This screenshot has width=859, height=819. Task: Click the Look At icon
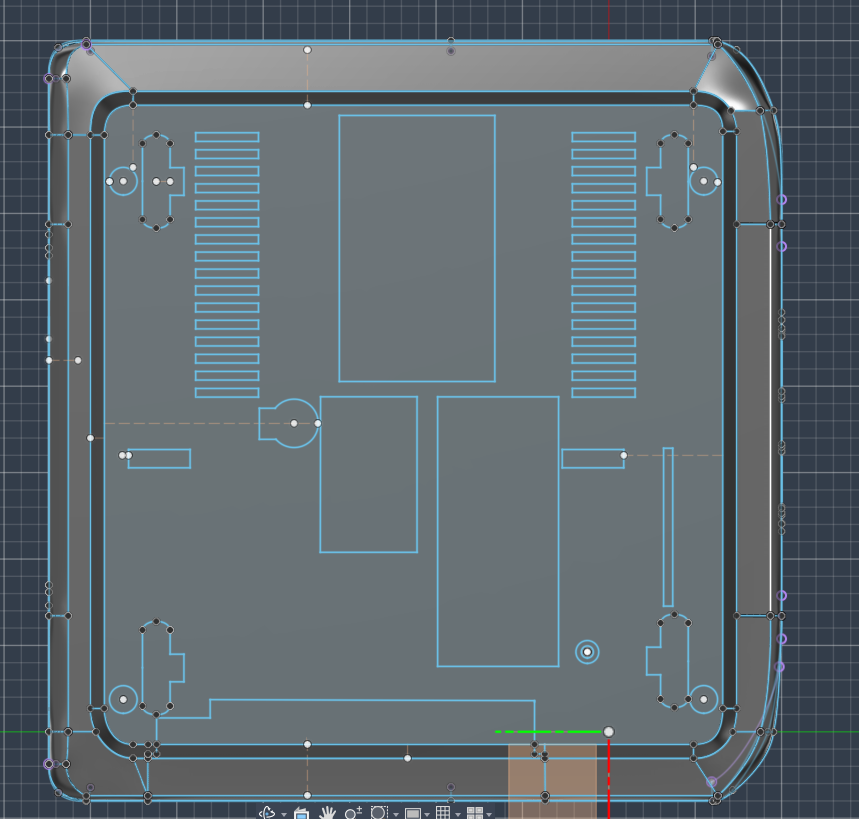click(x=301, y=813)
